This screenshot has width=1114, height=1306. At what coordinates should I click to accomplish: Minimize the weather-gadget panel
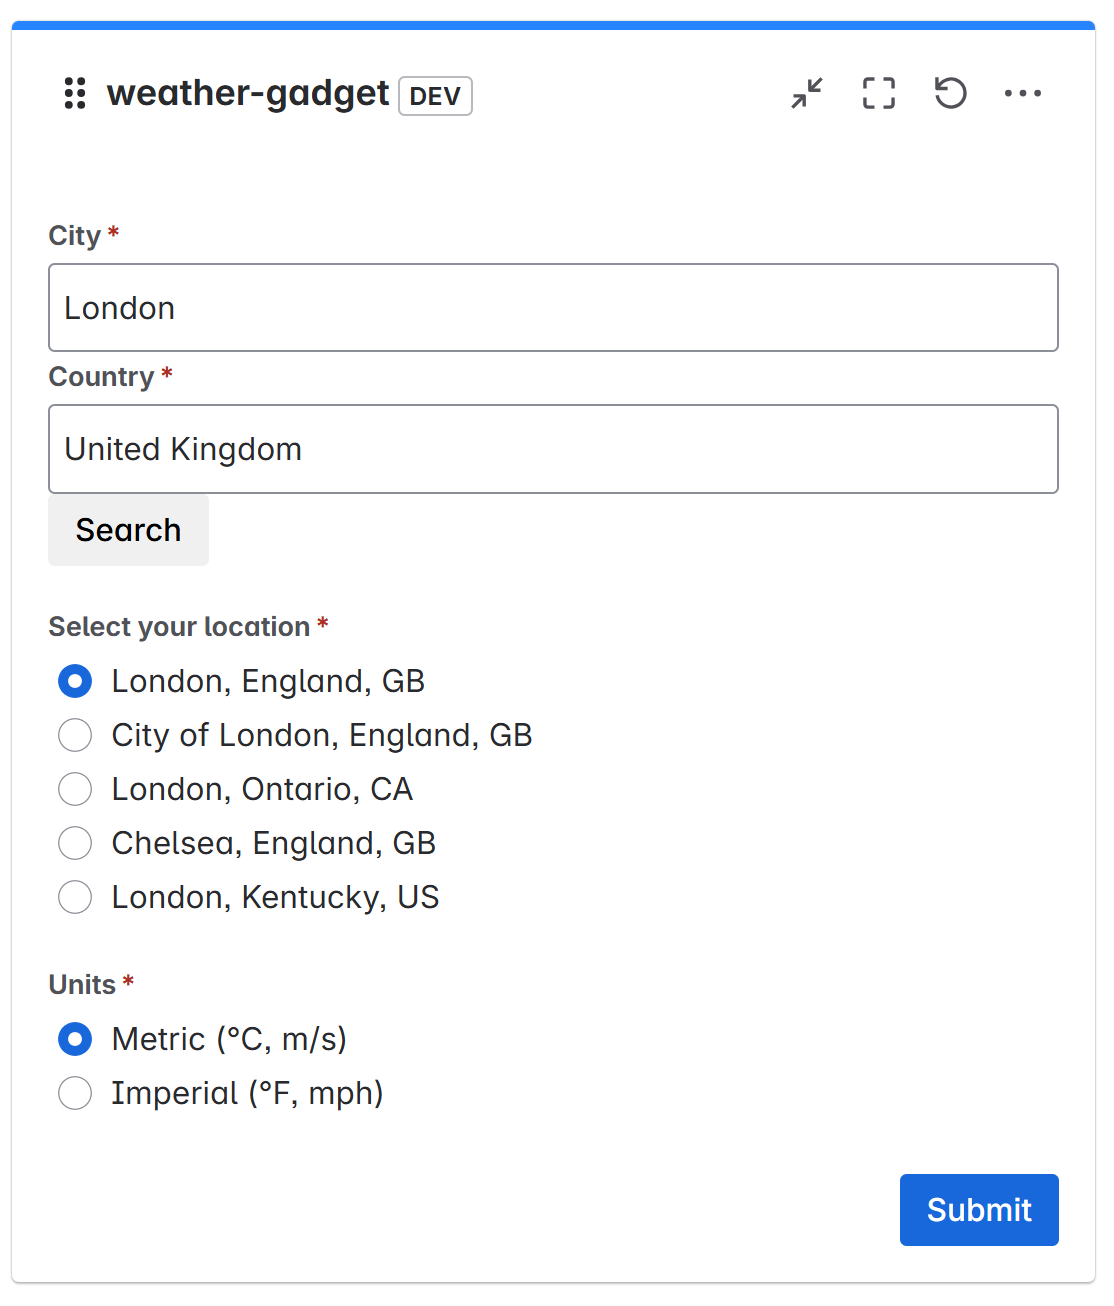[x=807, y=93]
